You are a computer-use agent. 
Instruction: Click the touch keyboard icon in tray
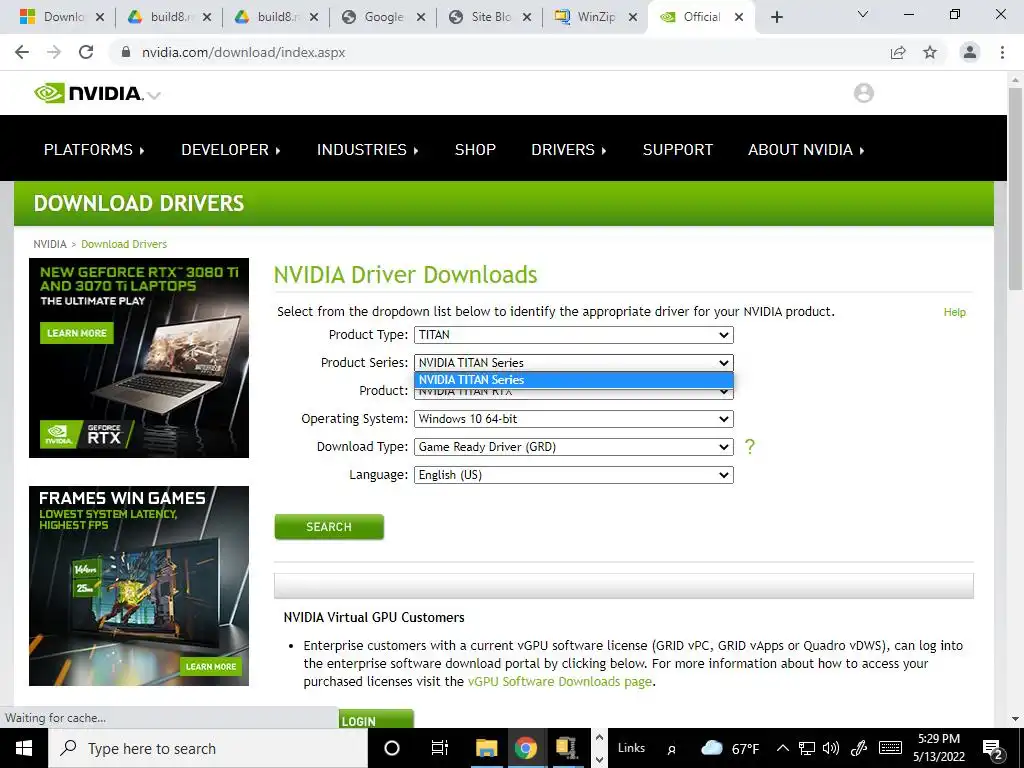[x=890, y=748]
